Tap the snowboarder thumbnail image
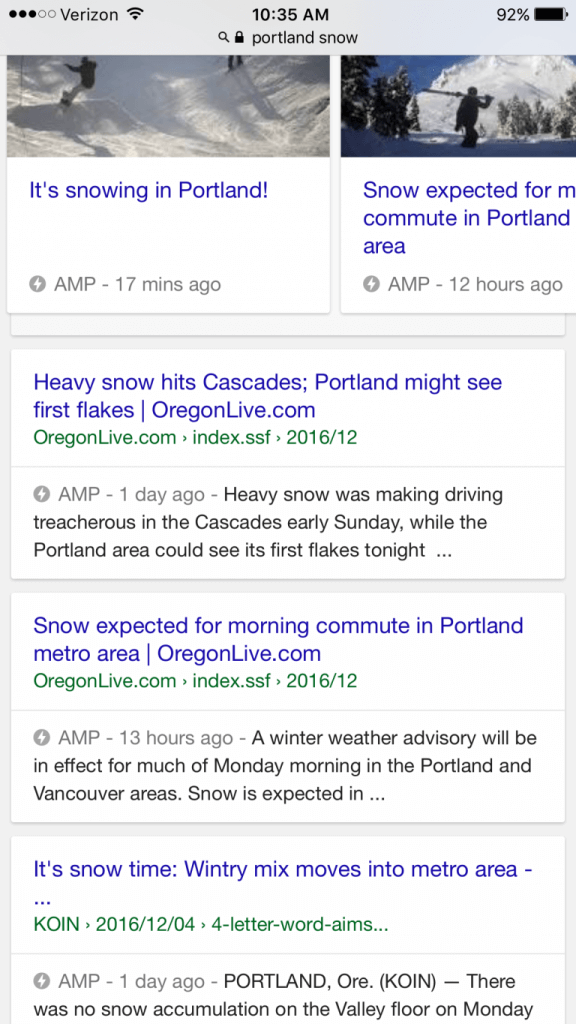The height and width of the screenshot is (1024, 576). 168,106
